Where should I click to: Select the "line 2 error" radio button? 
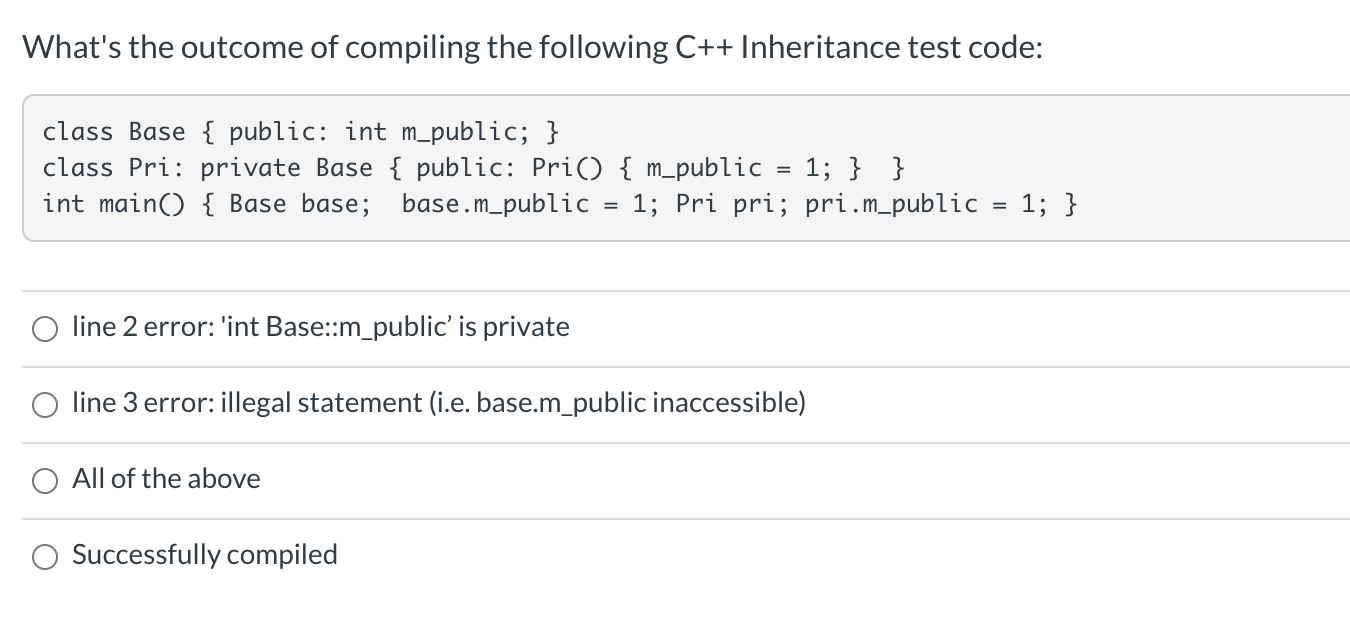46,328
